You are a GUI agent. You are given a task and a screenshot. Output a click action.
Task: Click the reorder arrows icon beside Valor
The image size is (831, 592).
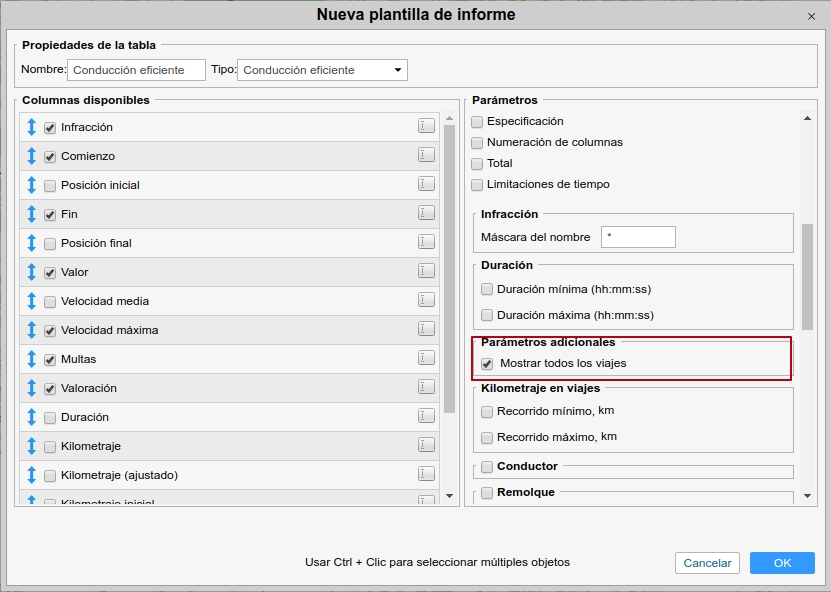[x=31, y=272]
